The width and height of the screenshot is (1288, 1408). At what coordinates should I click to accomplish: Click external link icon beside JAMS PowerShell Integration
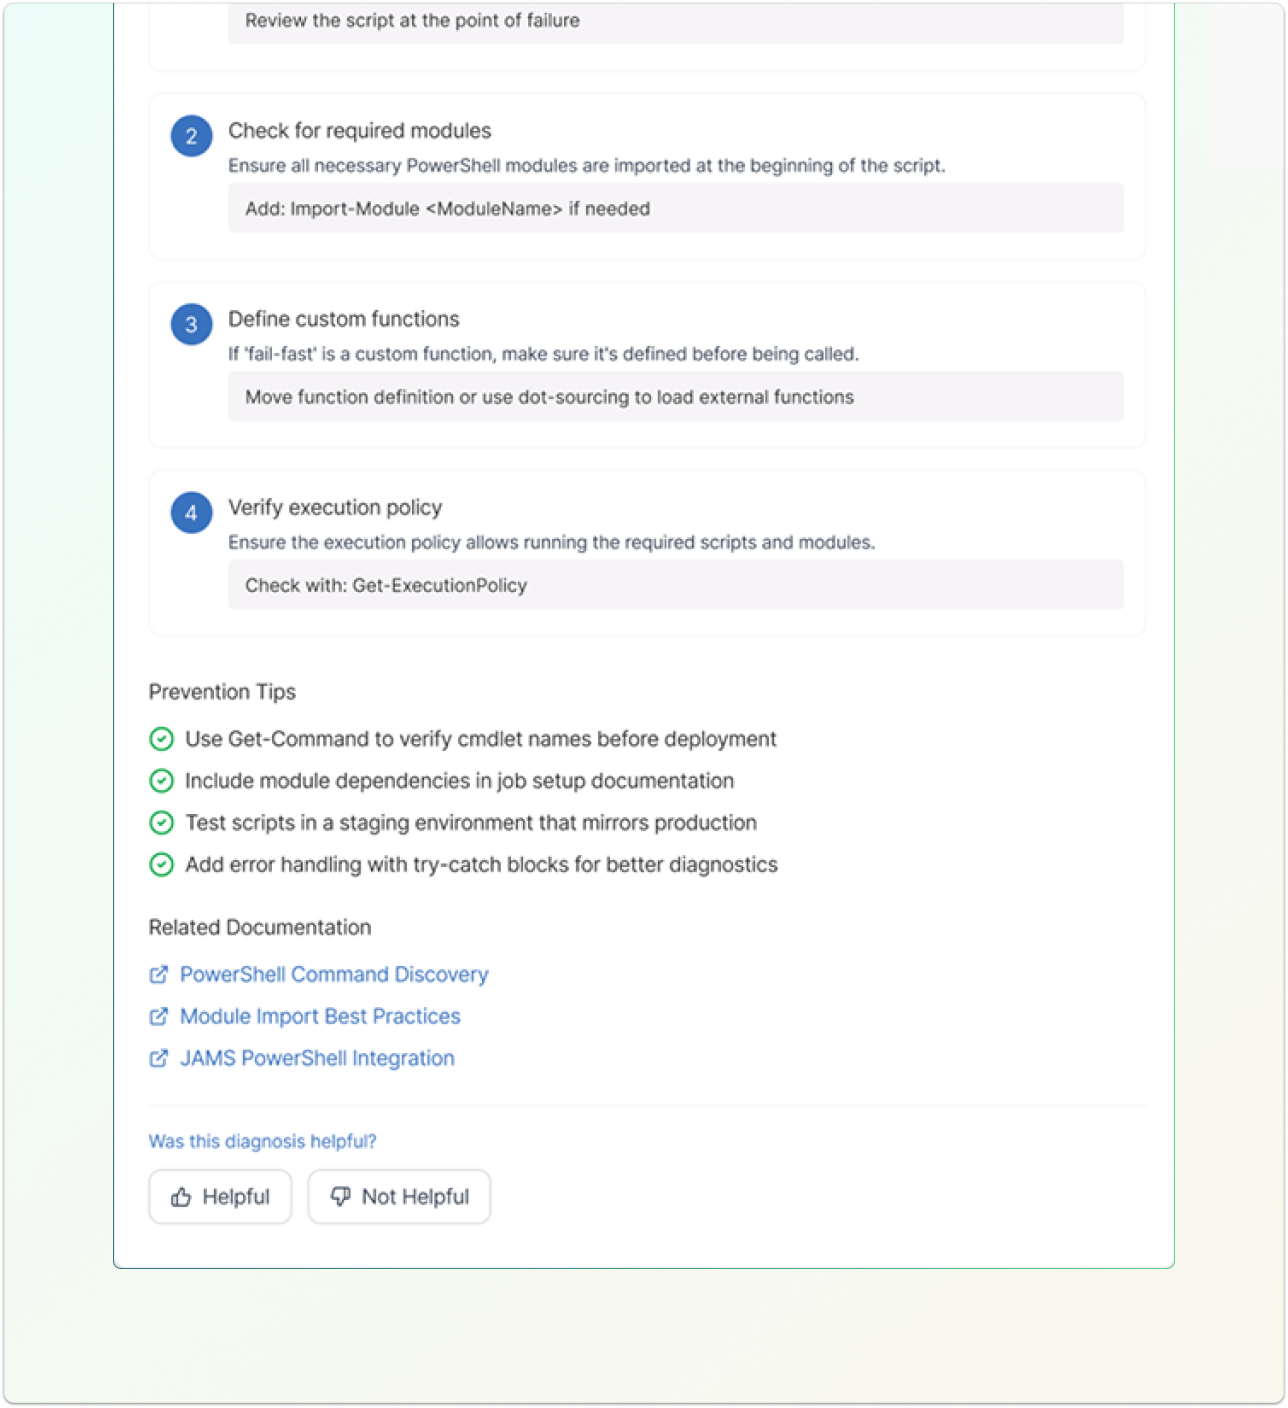coord(158,1059)
